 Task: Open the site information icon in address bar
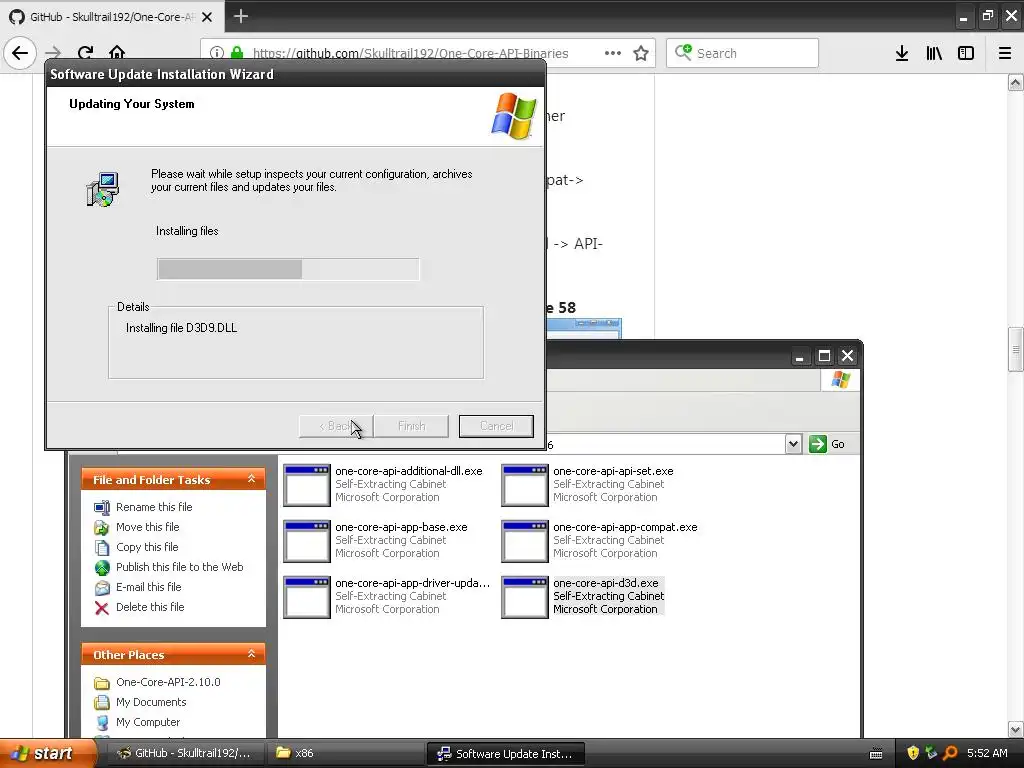(217, 53)
